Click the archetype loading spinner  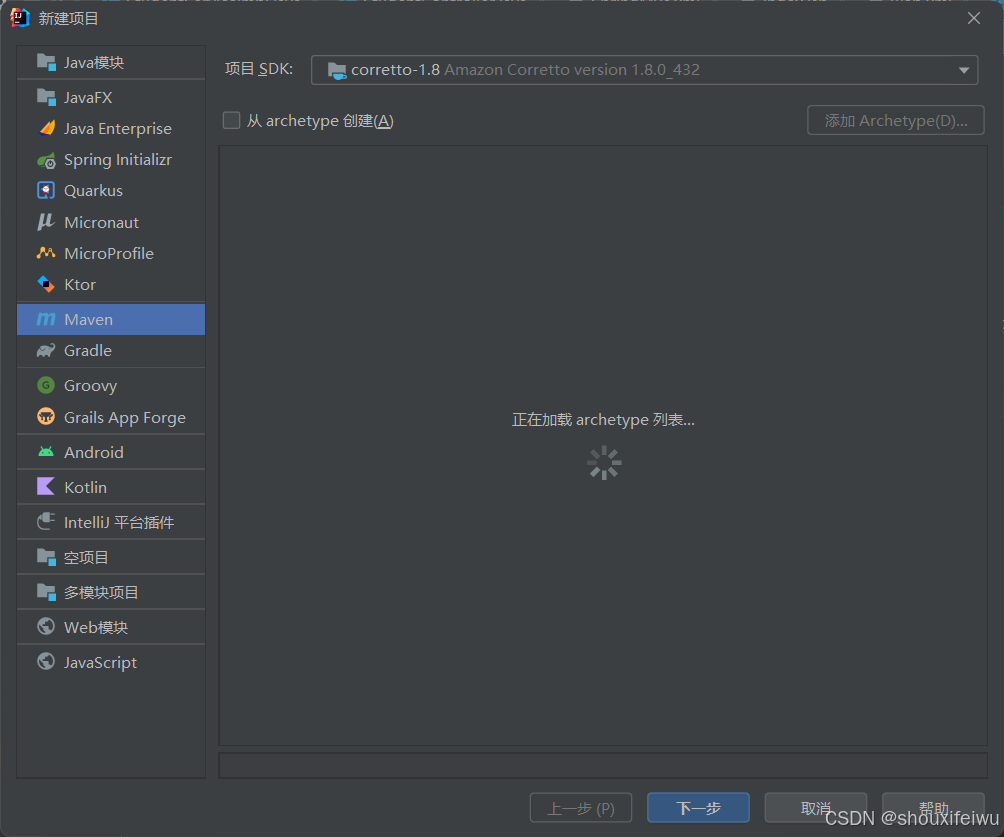pyautogui.click(x=604, y=462)
